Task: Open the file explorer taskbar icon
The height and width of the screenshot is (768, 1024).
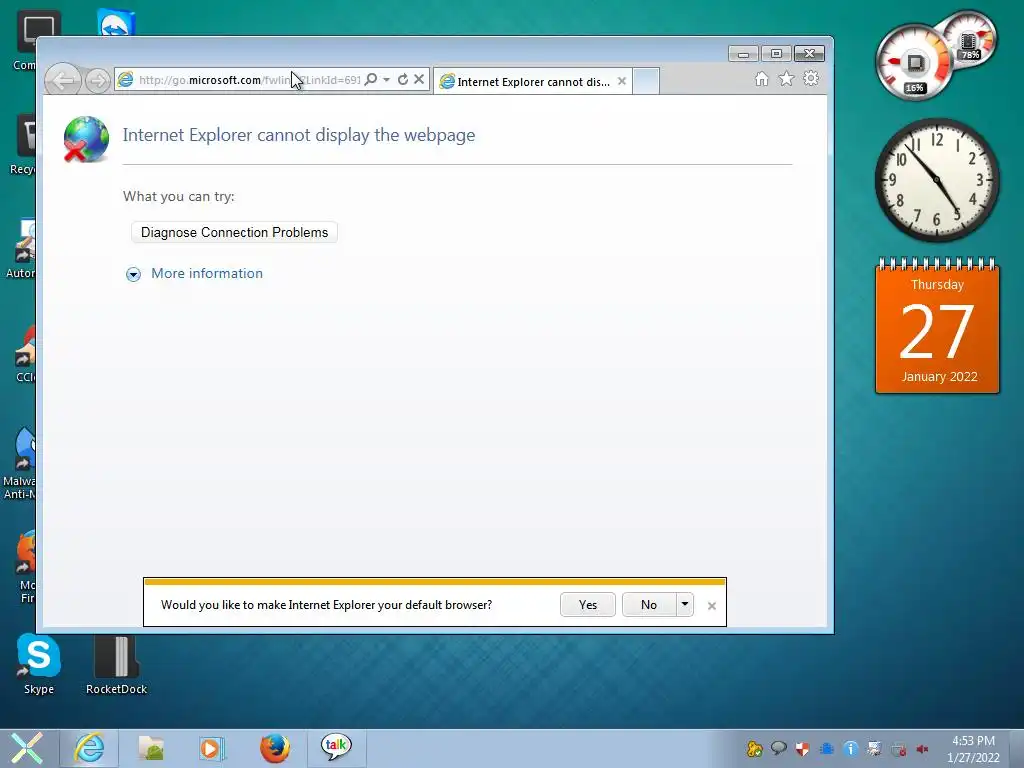Action: pos(151,748)
